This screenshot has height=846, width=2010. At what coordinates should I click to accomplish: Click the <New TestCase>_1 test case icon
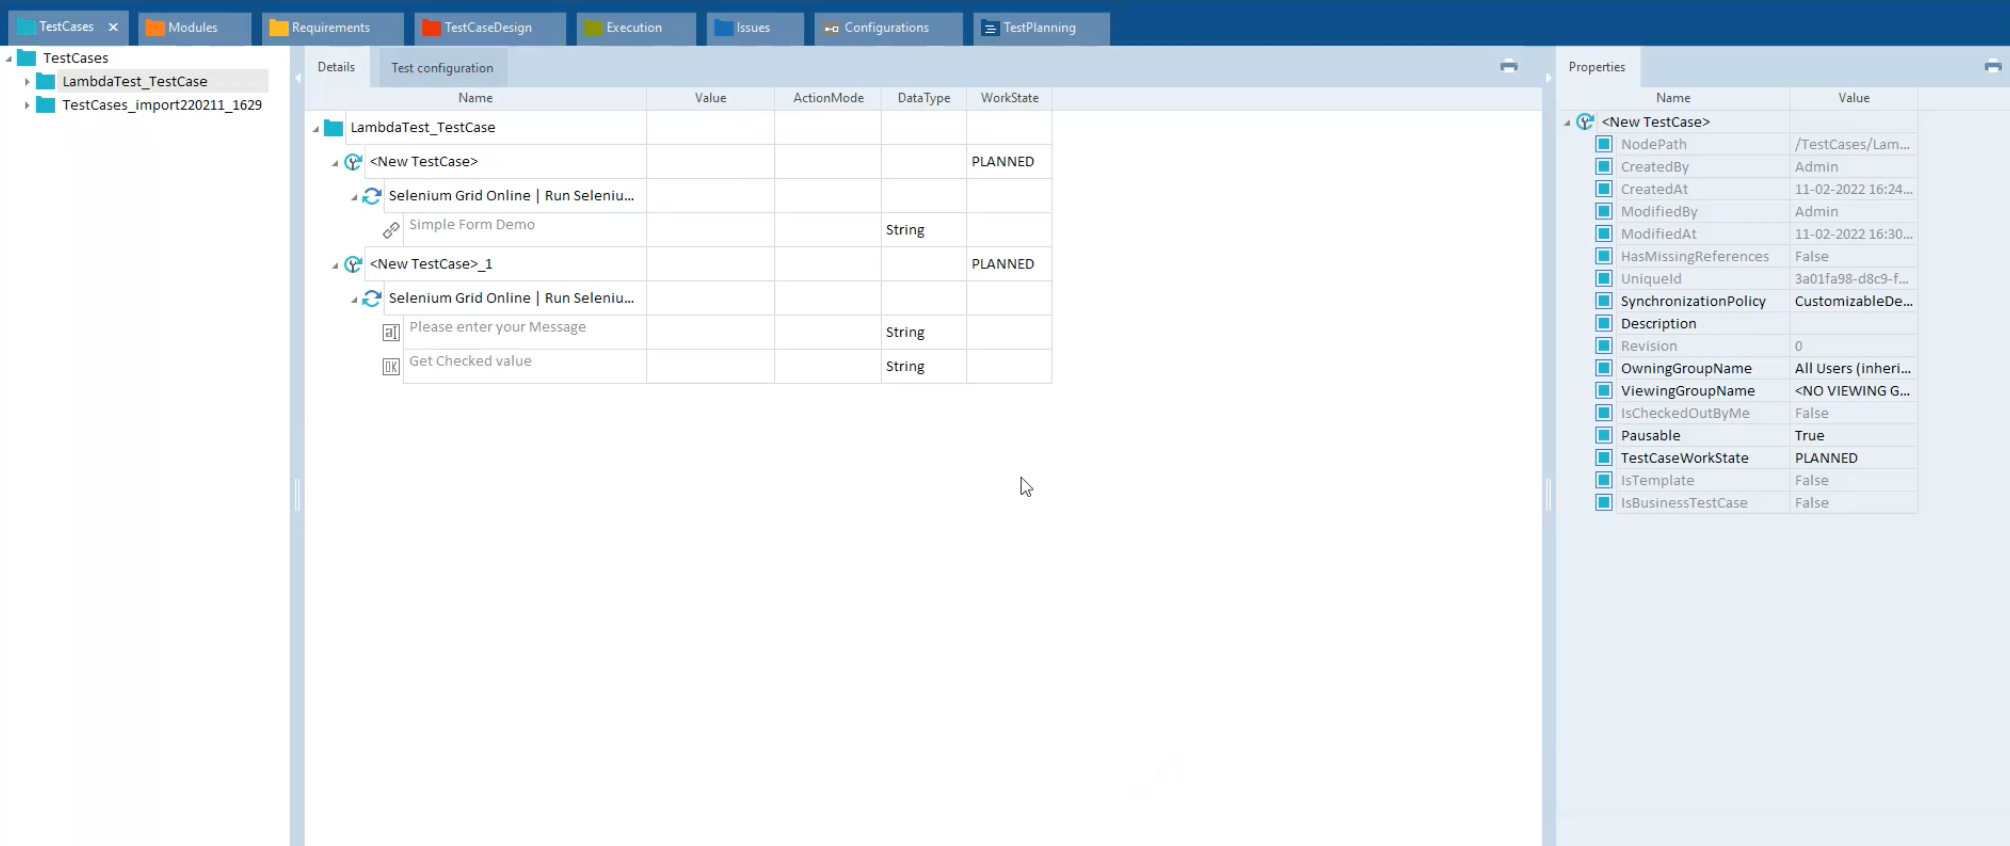point(353,265)
